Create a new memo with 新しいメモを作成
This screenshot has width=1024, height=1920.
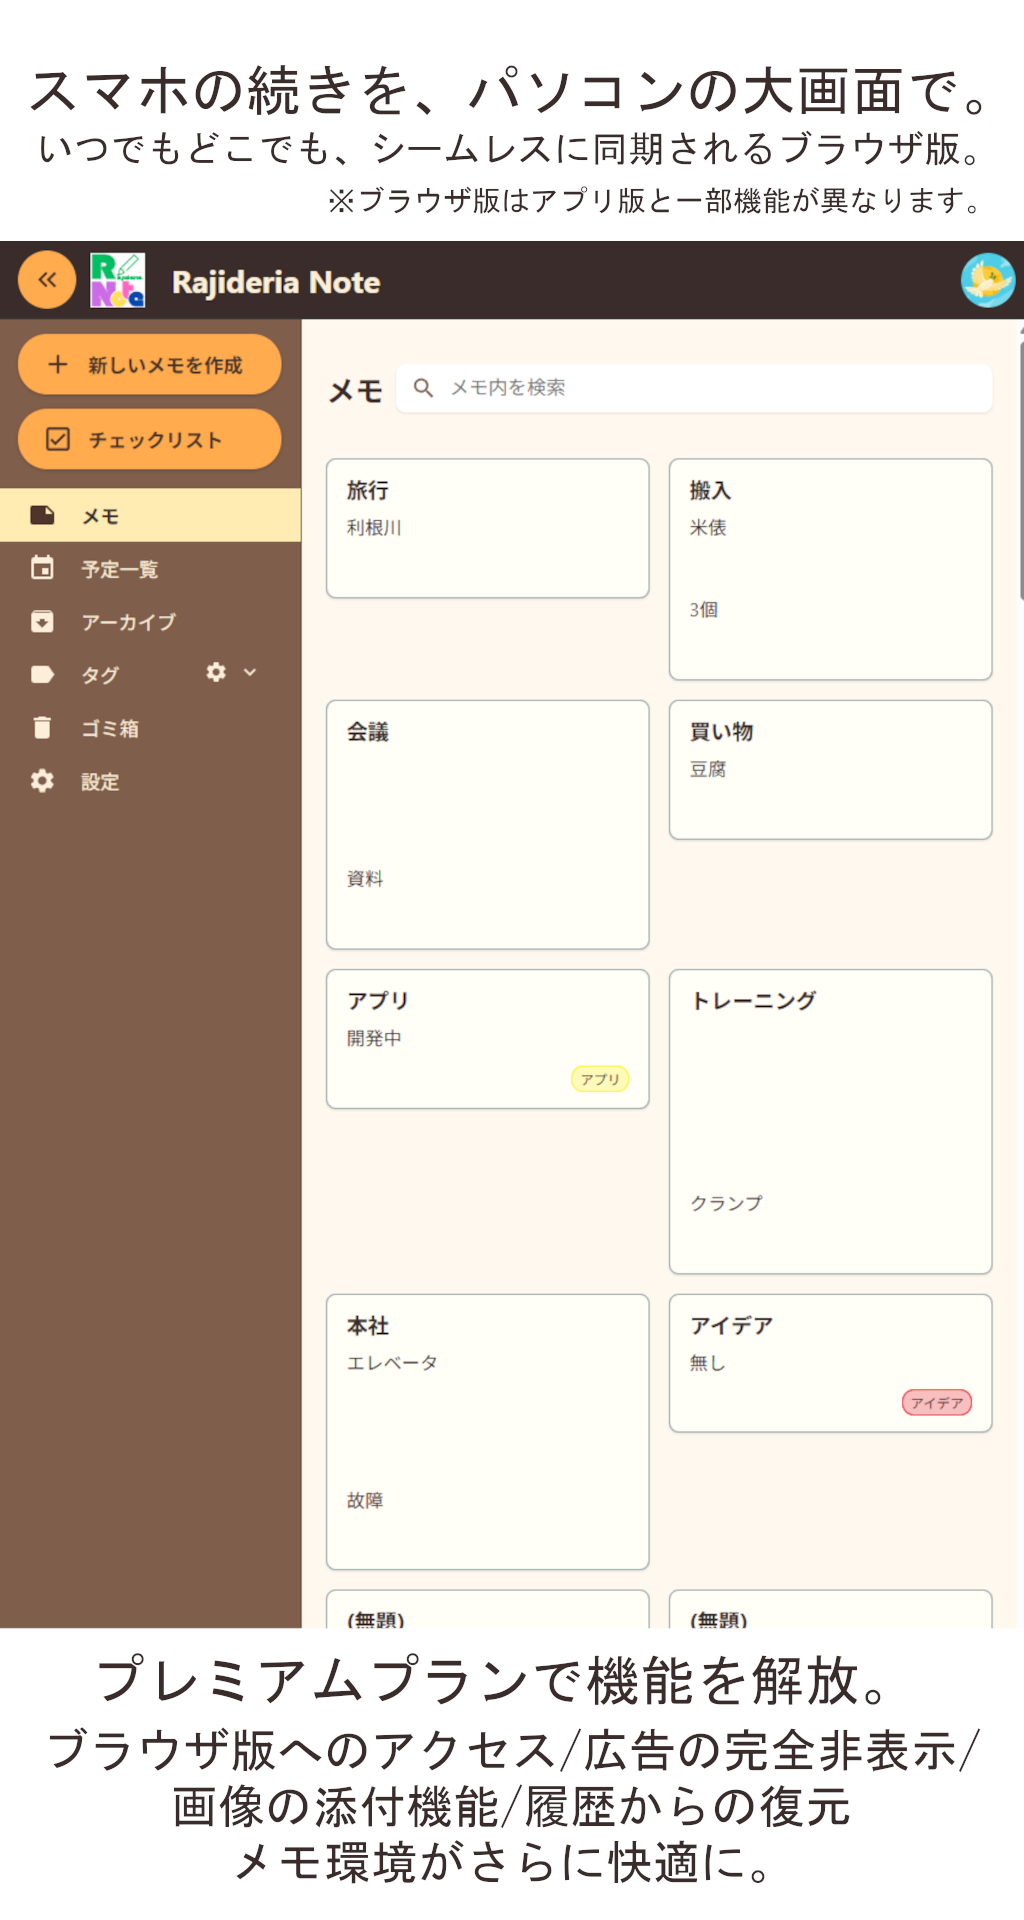click(149, 365)
